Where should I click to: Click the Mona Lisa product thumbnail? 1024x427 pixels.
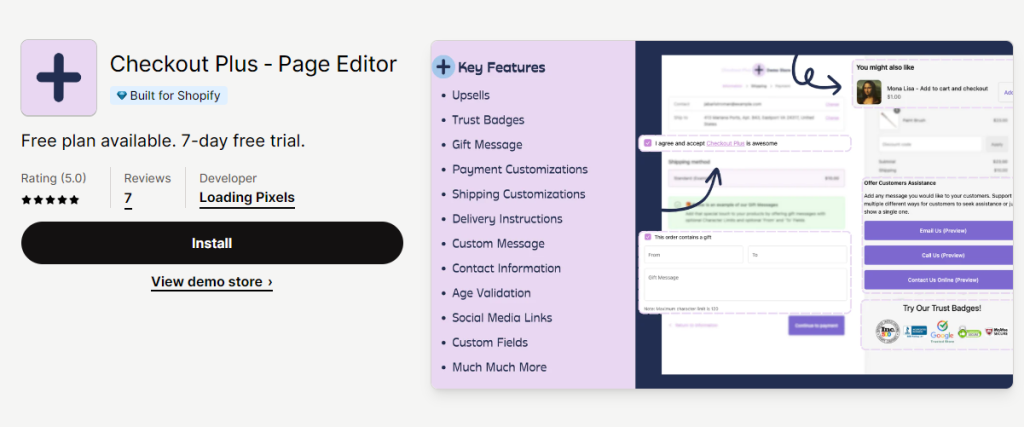(x=869, y=92)
